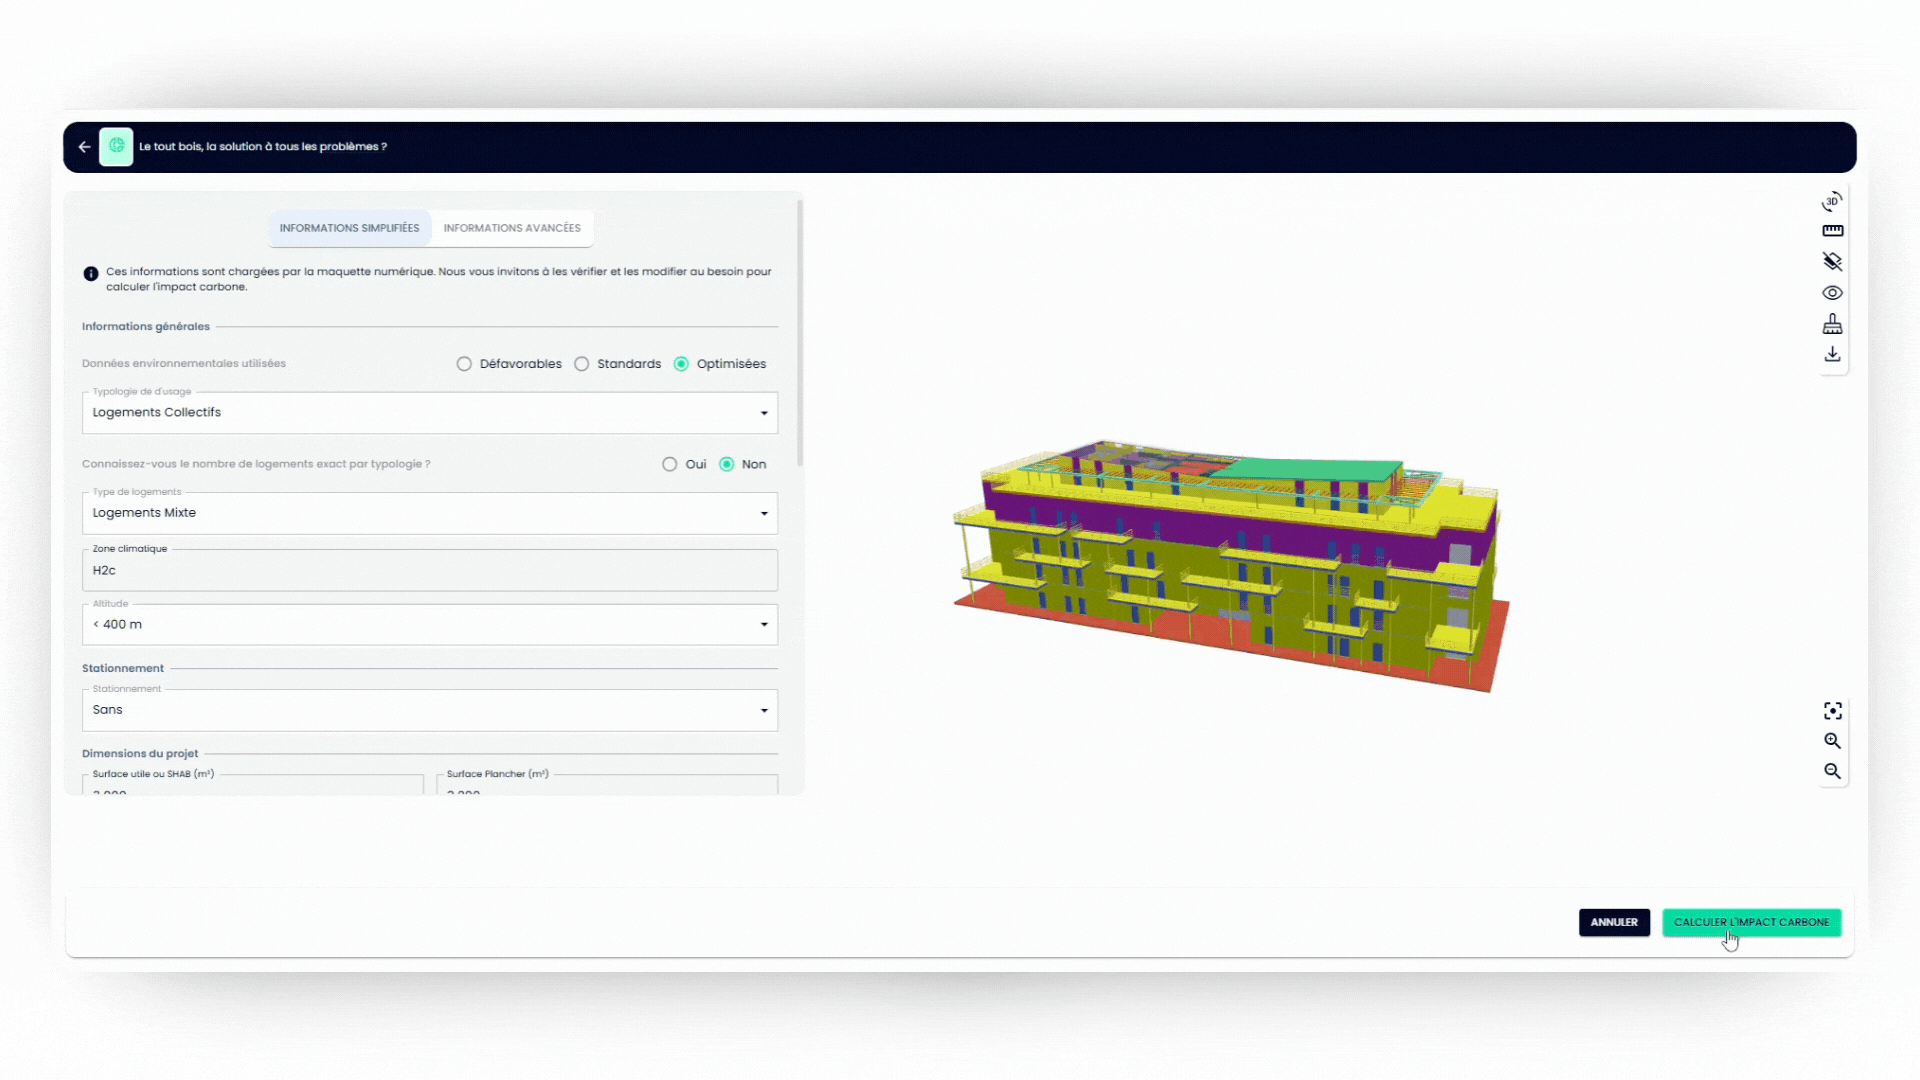Click the Dimensions du projet heading
Viewport: 1920px width, 1080px height.
coord(140,754)
